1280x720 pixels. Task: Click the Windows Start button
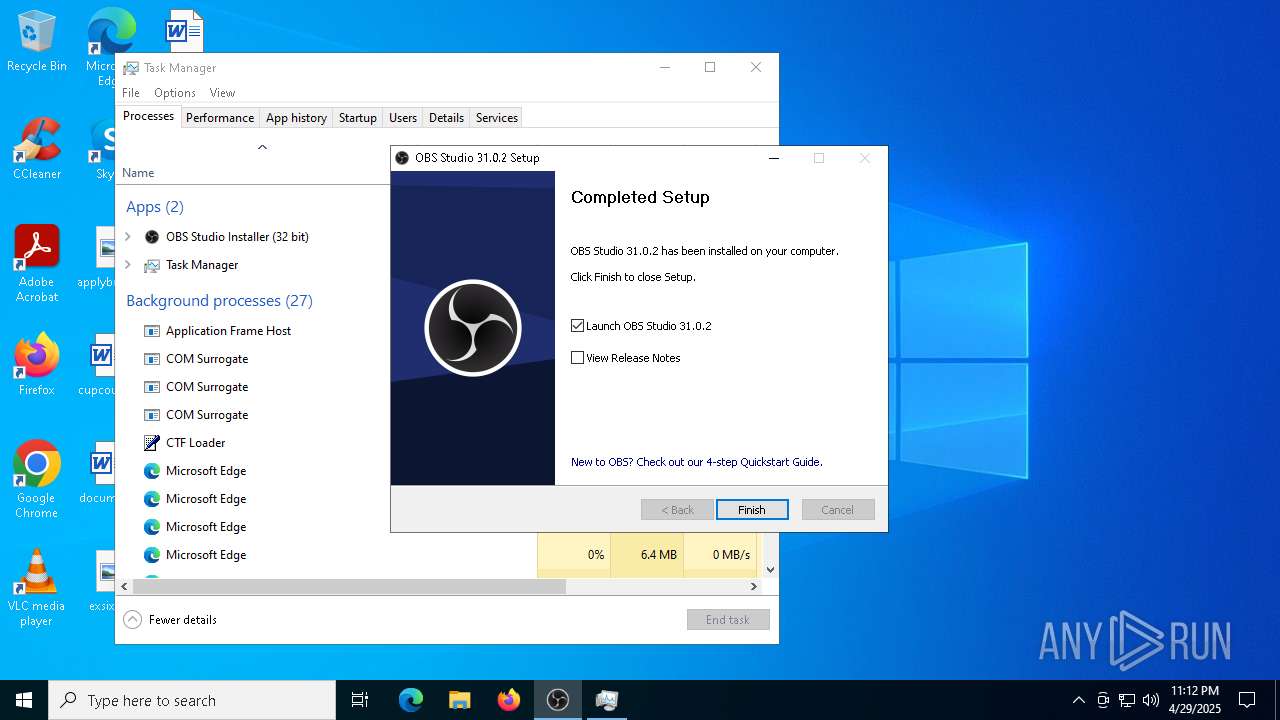pos(24,700)
